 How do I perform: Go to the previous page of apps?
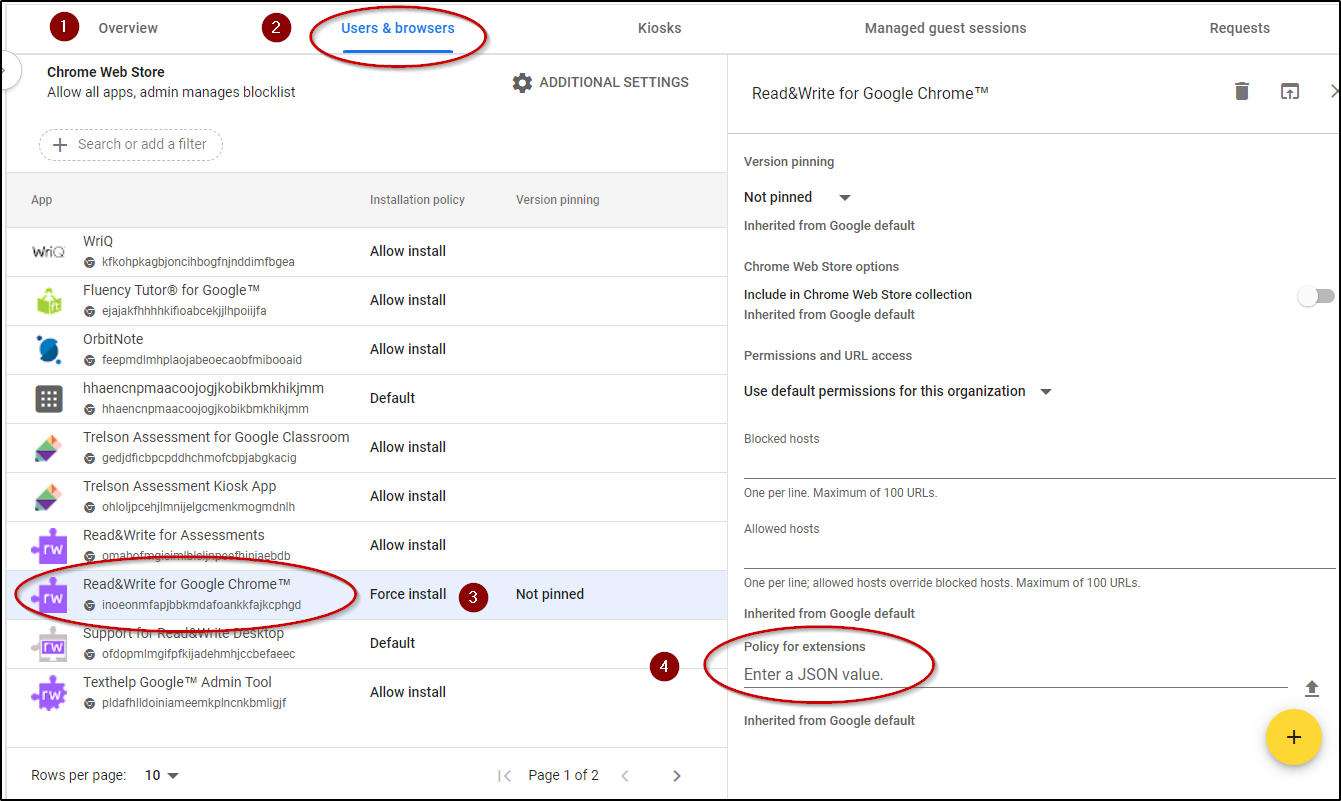point(625,776)
